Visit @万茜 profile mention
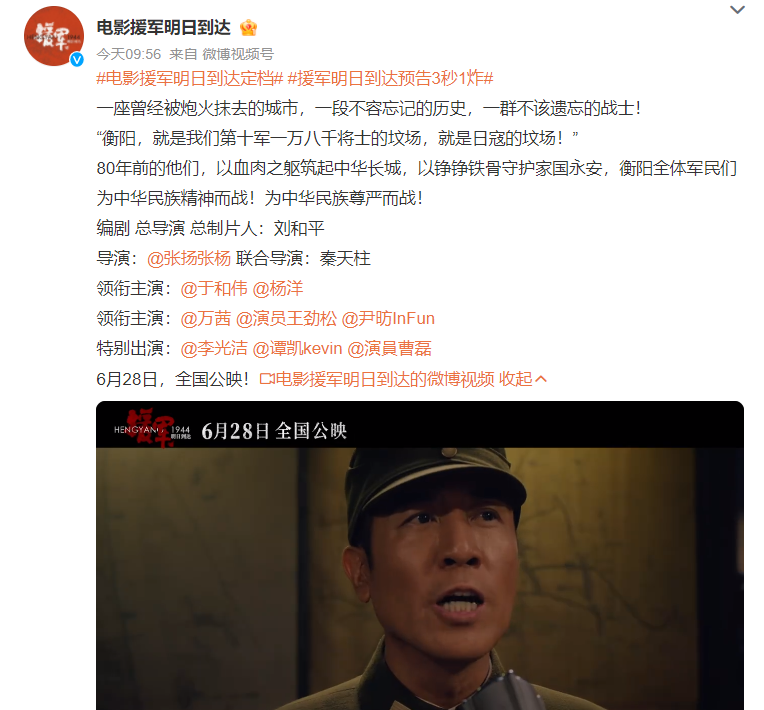Image resolution: width=764 pixels, height=710 pixels. coord(206,319)
